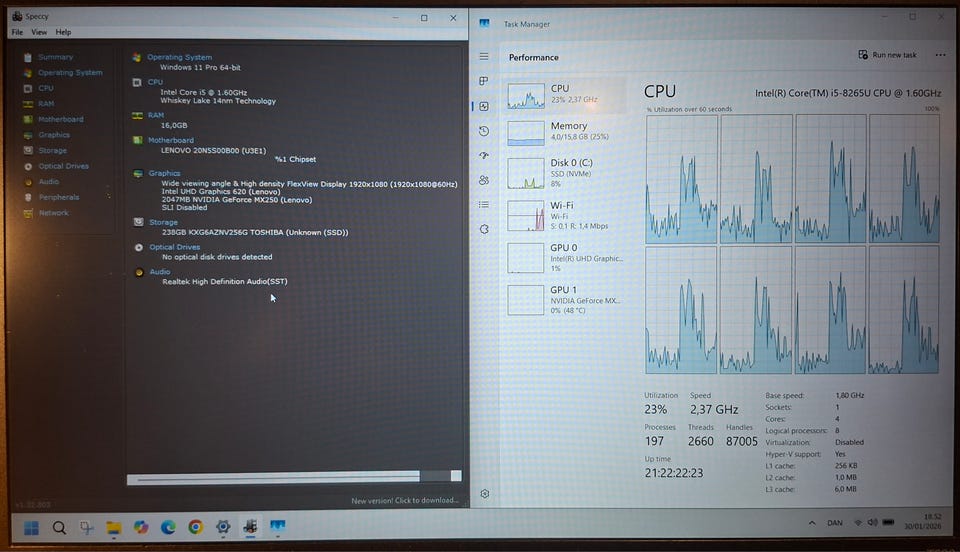Open File Explorer from taskbar
This screenshot has width=960, height=552.
pyautogui.click(x=114, y=528)
